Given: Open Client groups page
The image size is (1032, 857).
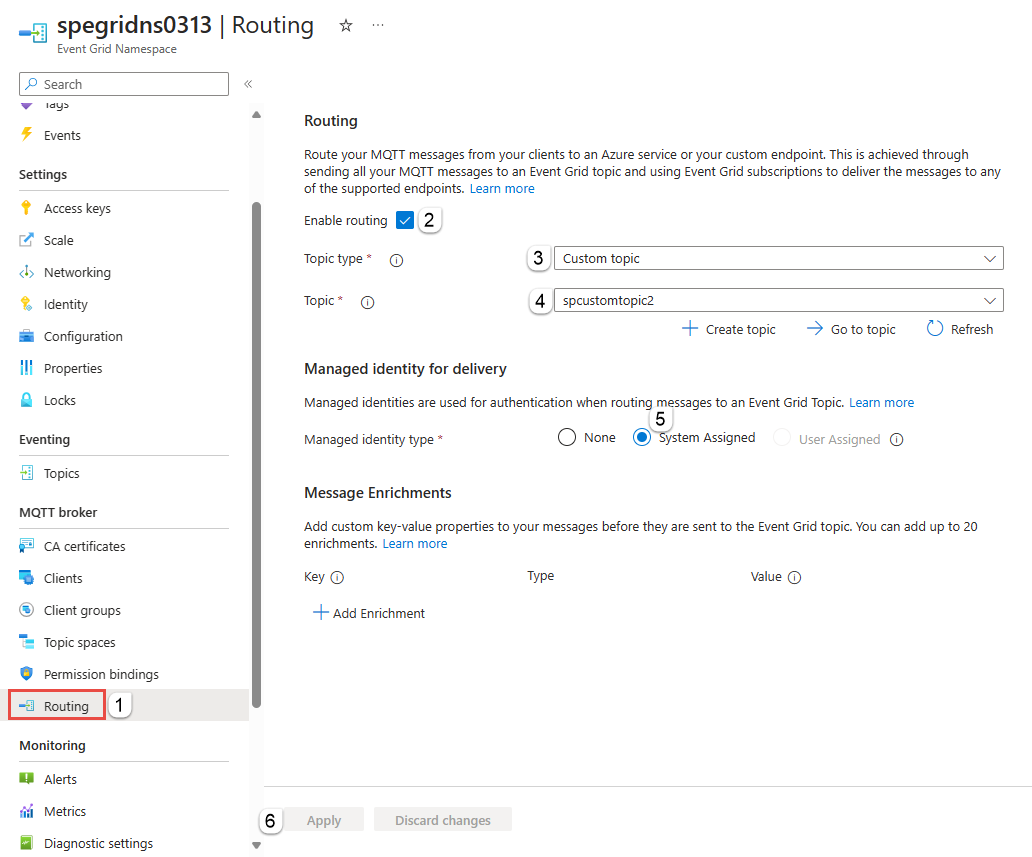Looking at the screenshot, I should click(x=82, y=610).
